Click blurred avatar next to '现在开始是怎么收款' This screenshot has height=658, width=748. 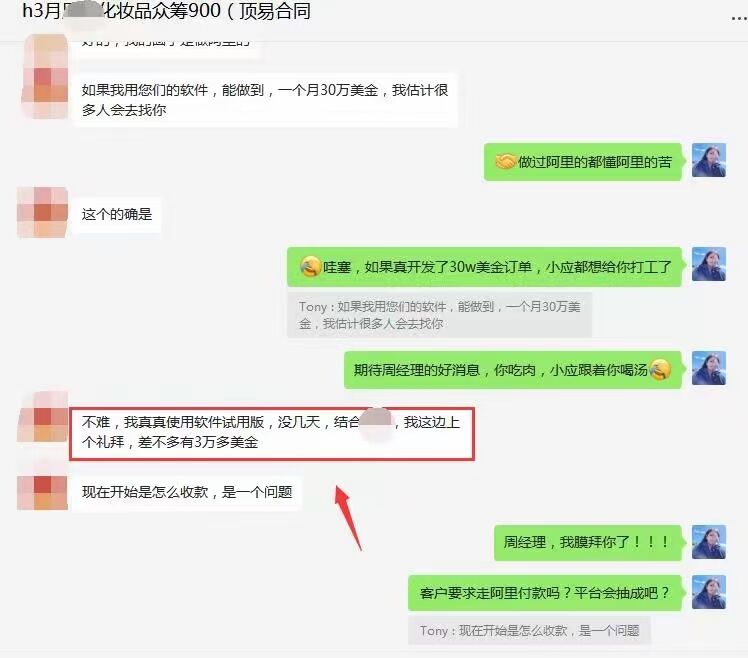(42, 492)
